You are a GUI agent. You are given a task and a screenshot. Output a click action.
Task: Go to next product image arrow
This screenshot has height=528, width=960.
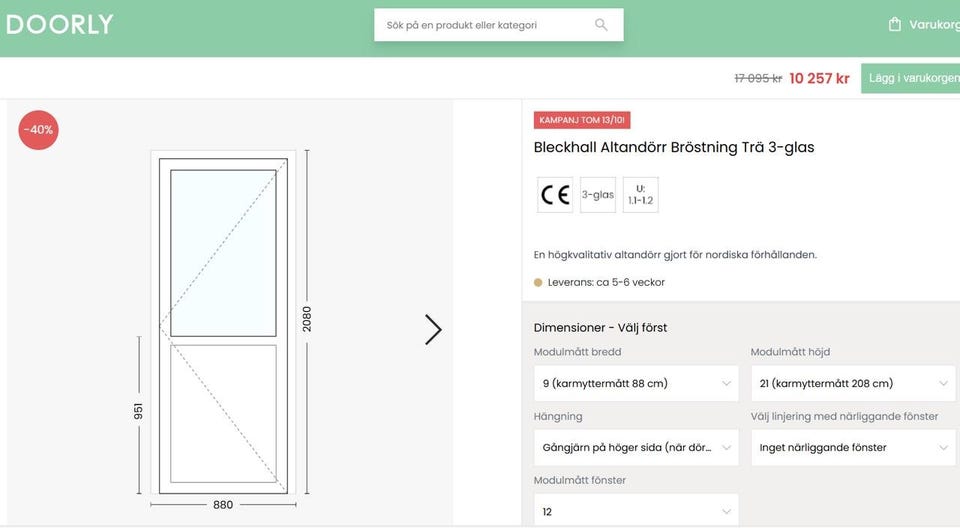point(433,330)
